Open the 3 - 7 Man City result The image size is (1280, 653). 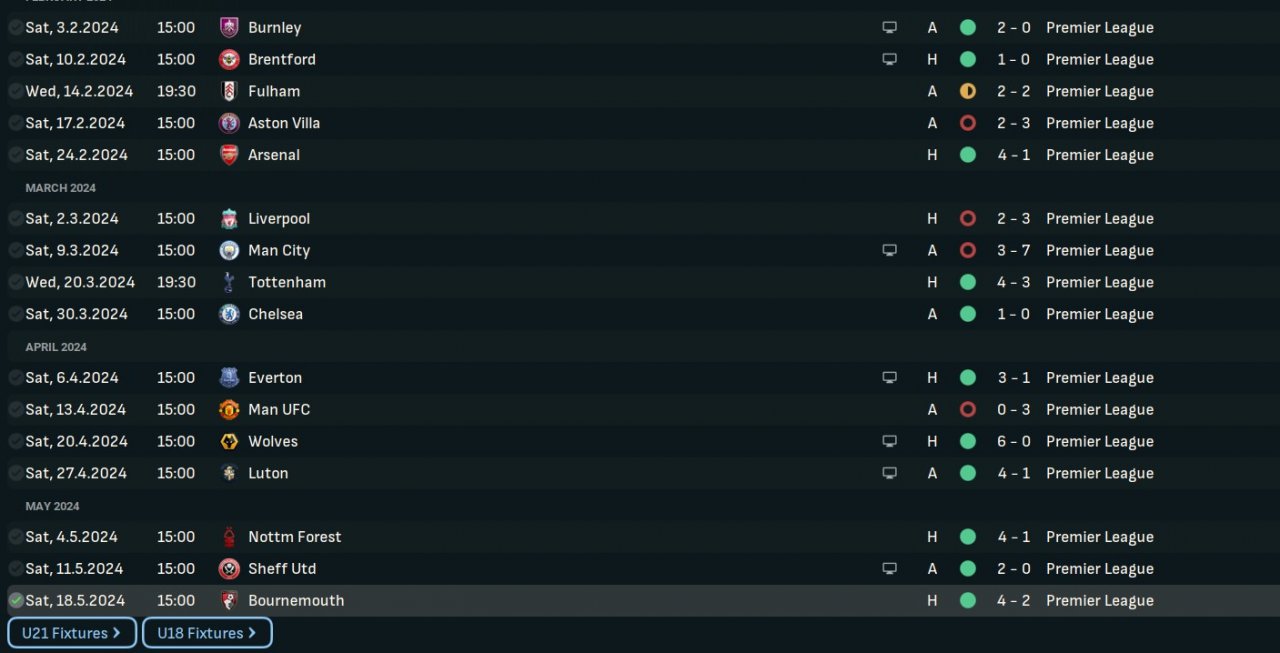1013,251
